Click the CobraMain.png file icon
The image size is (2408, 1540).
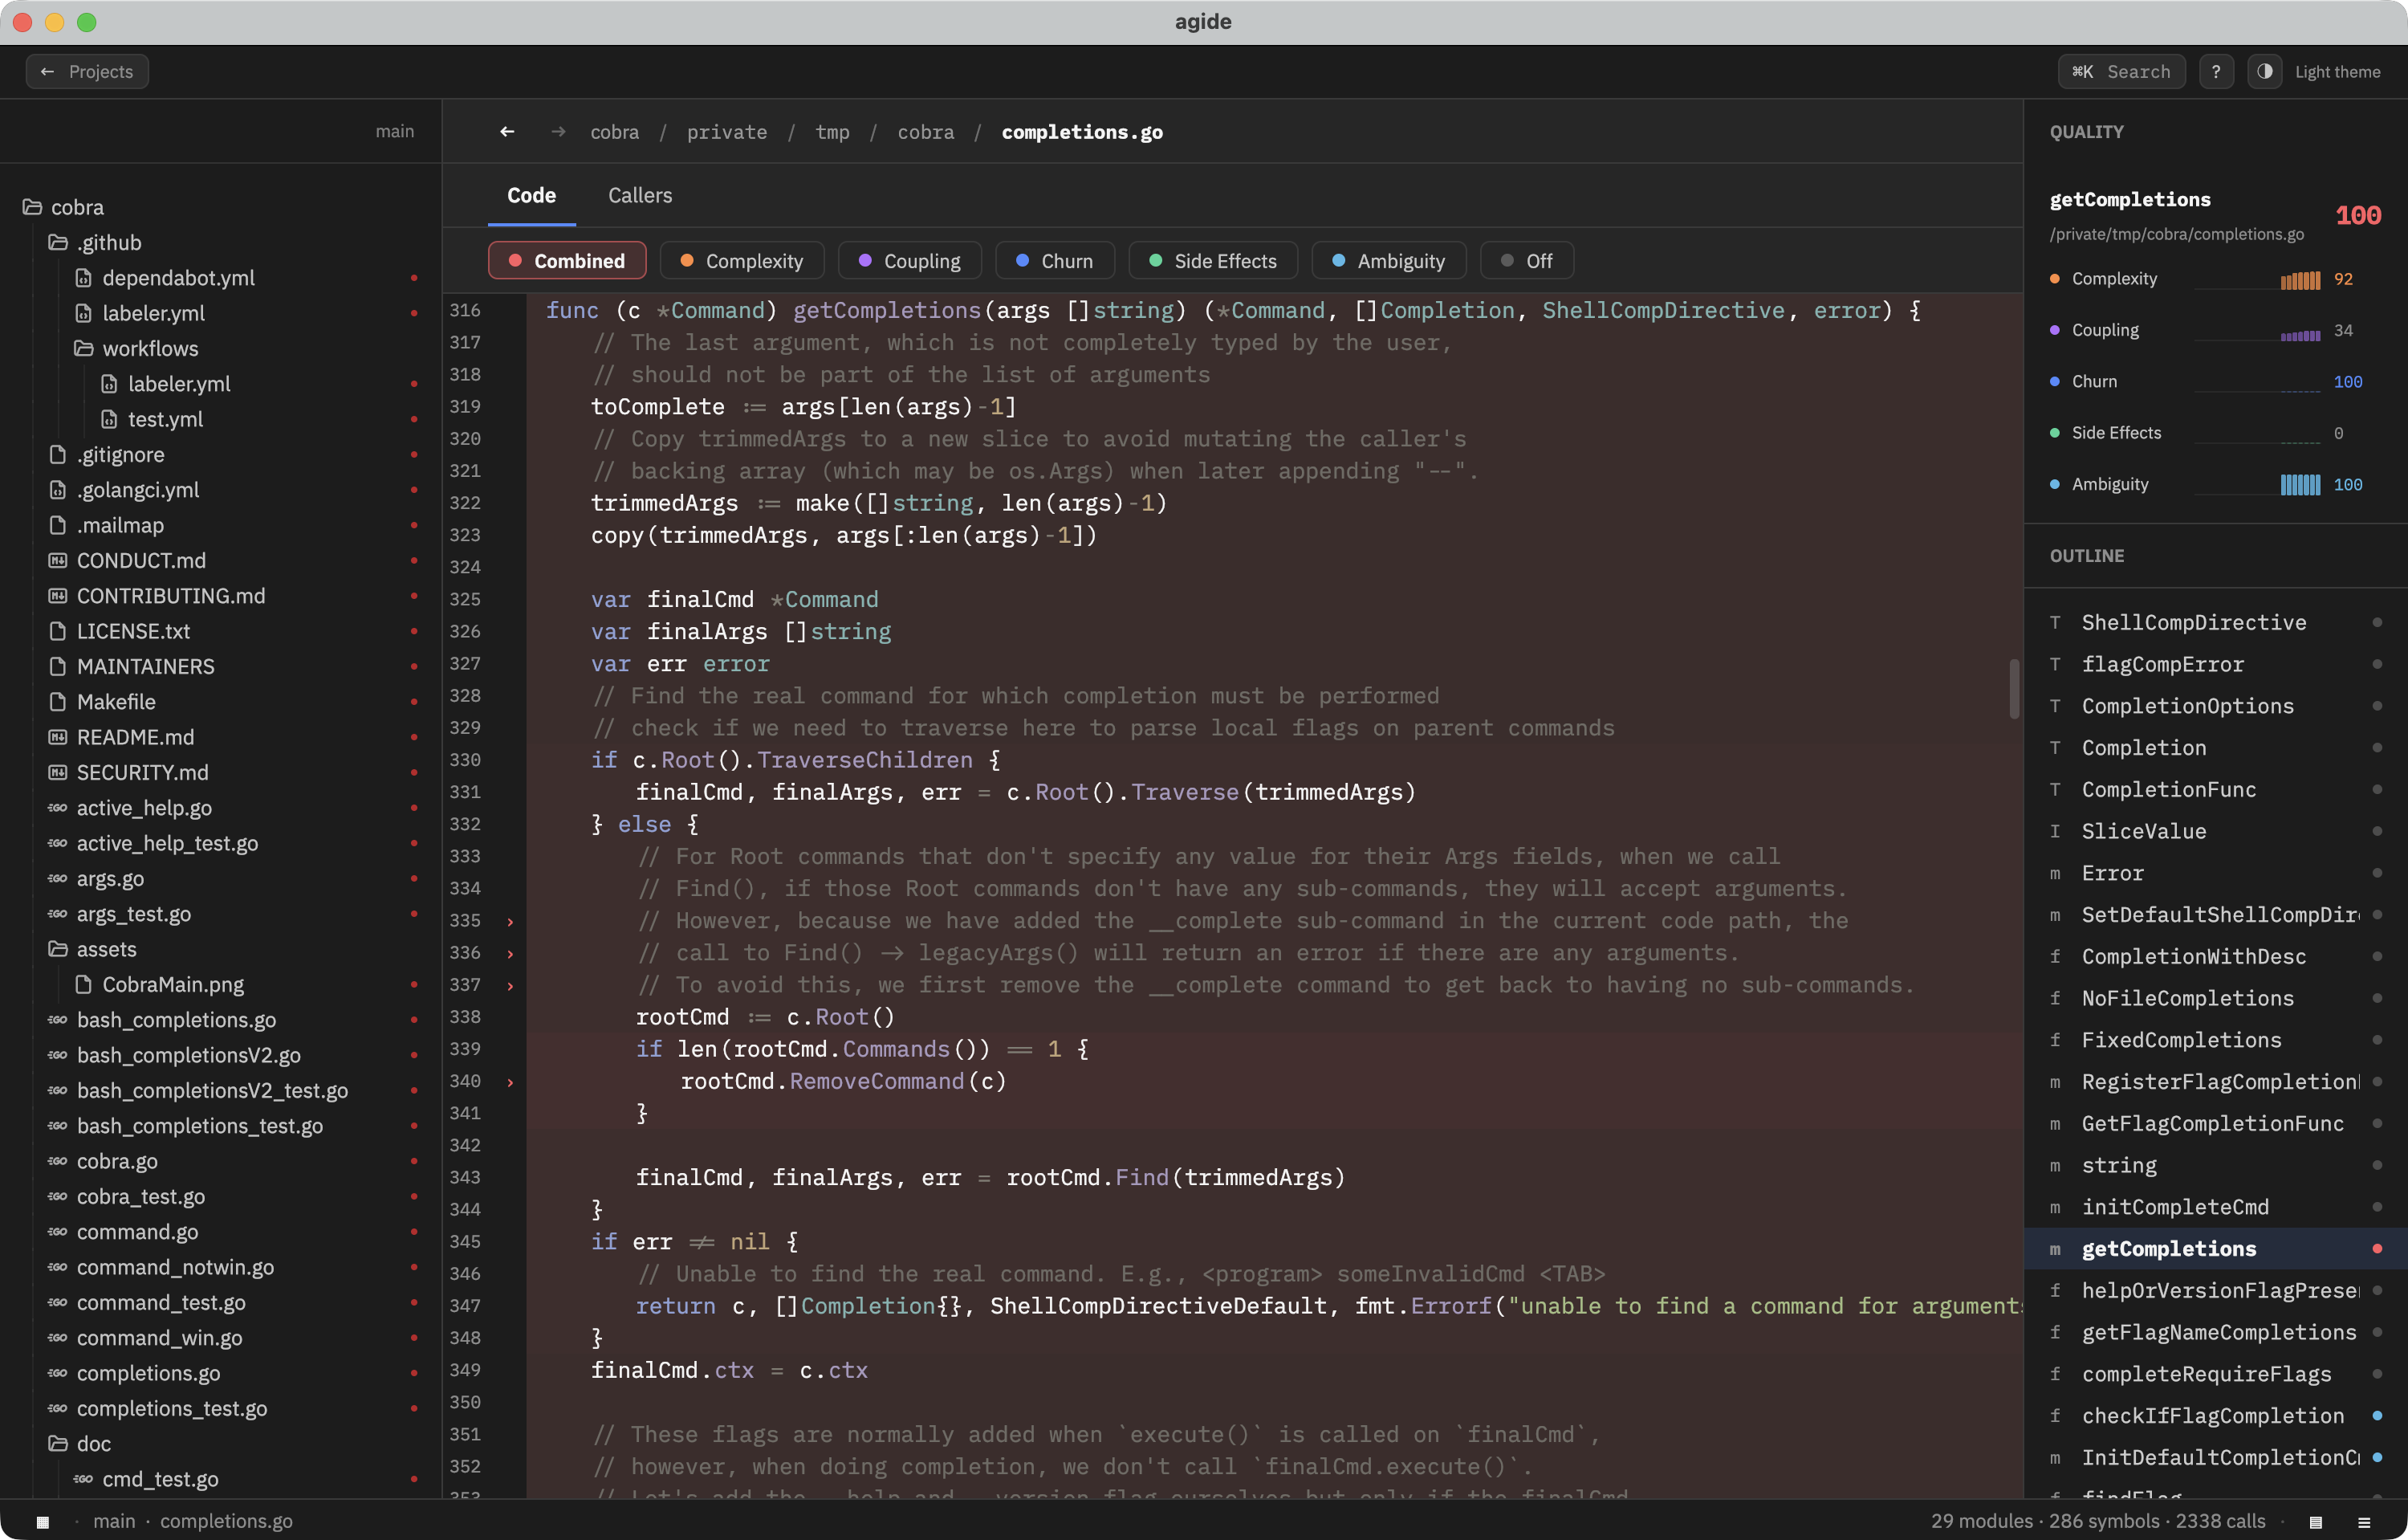tap(84, 984)
